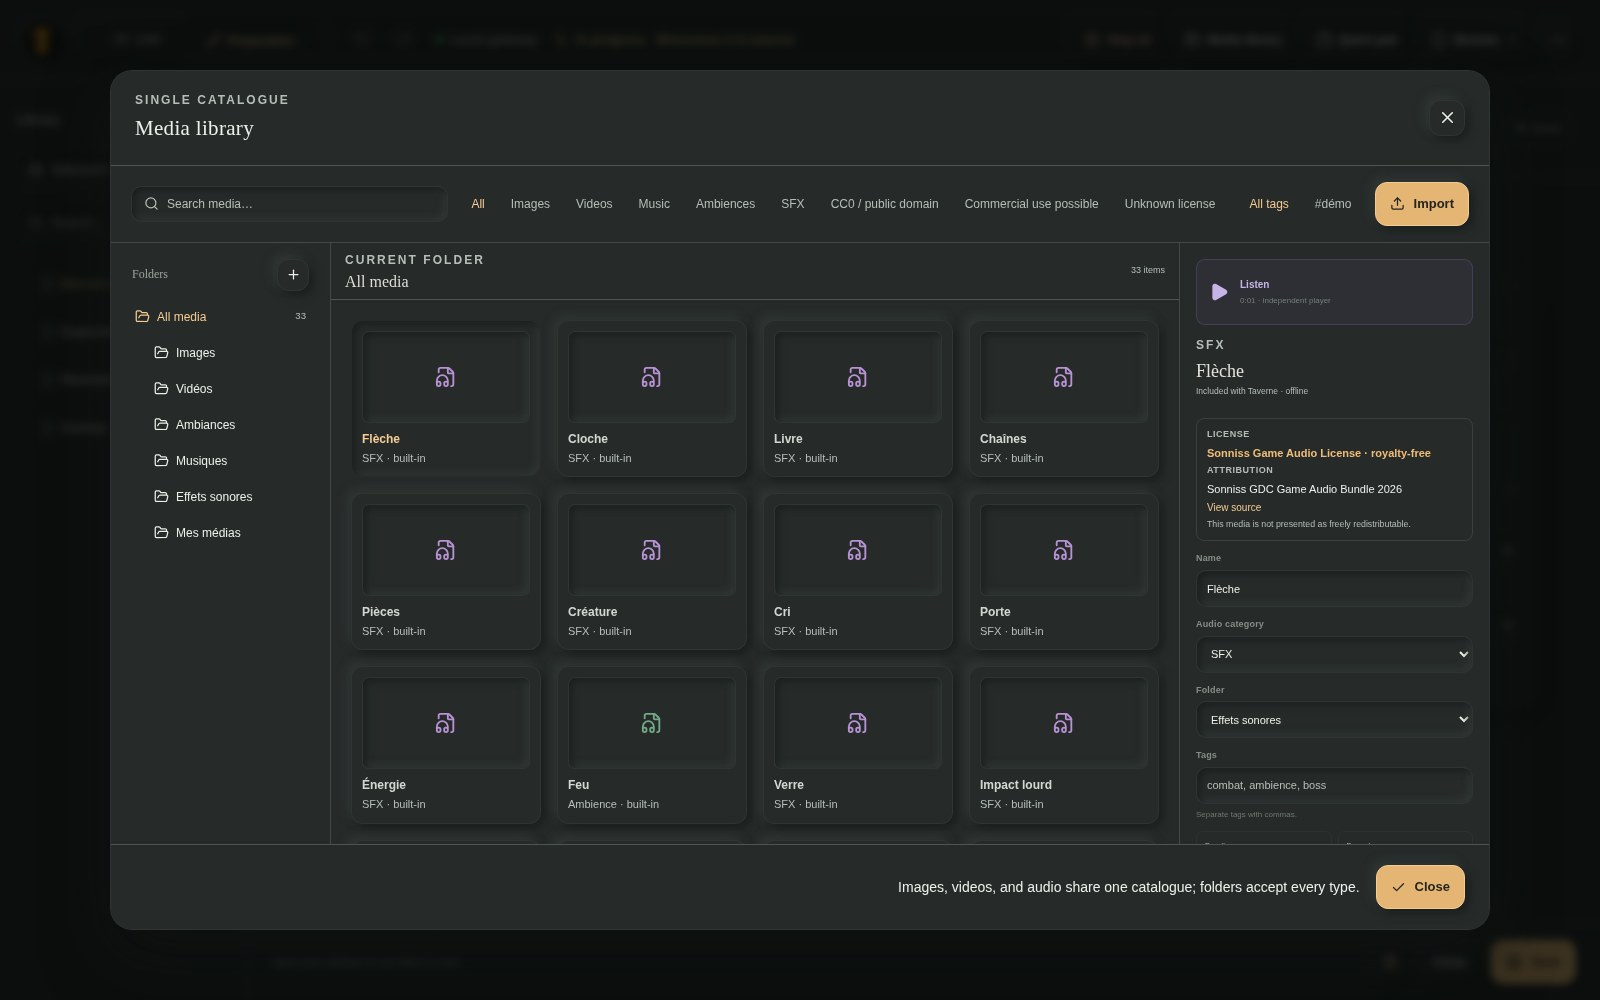The width and height of the screenshot is (1600, 1000).
Task: Click the Porte card title
Action: coord(995,612)
